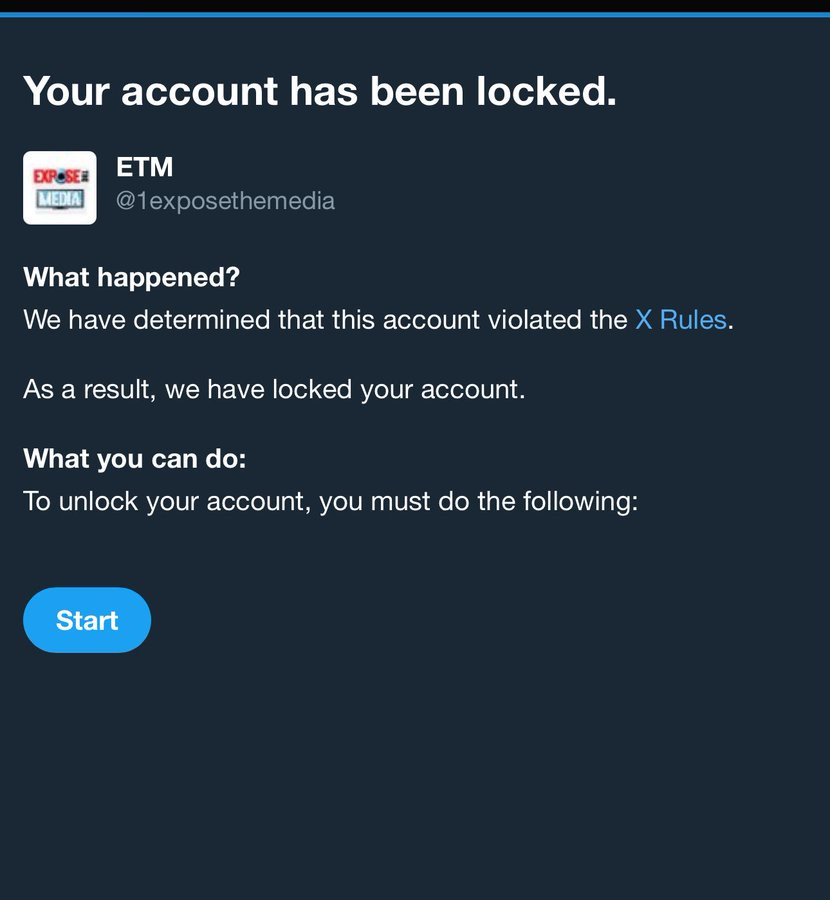This screenshot has width=830, height=900.
Task: Click the Start button
Action: (x=87, y=620)
